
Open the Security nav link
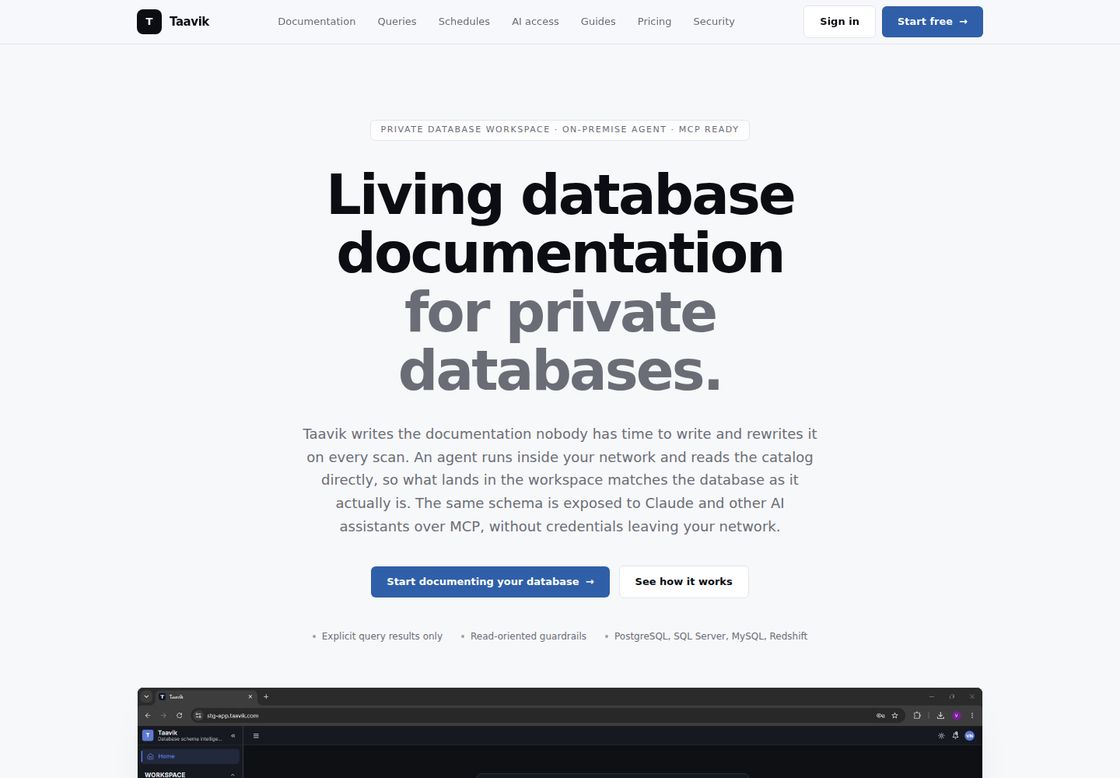[x=714, y=21]
